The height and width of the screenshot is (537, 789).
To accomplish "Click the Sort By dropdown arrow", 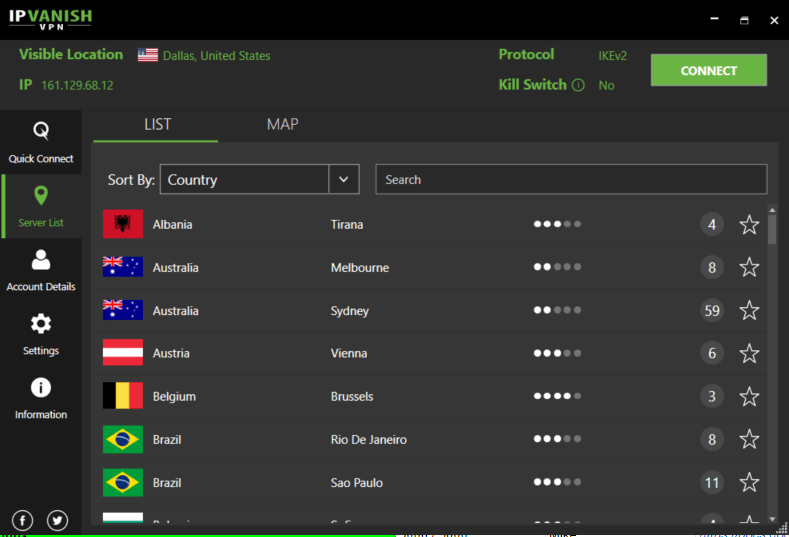I will (344, 179).
